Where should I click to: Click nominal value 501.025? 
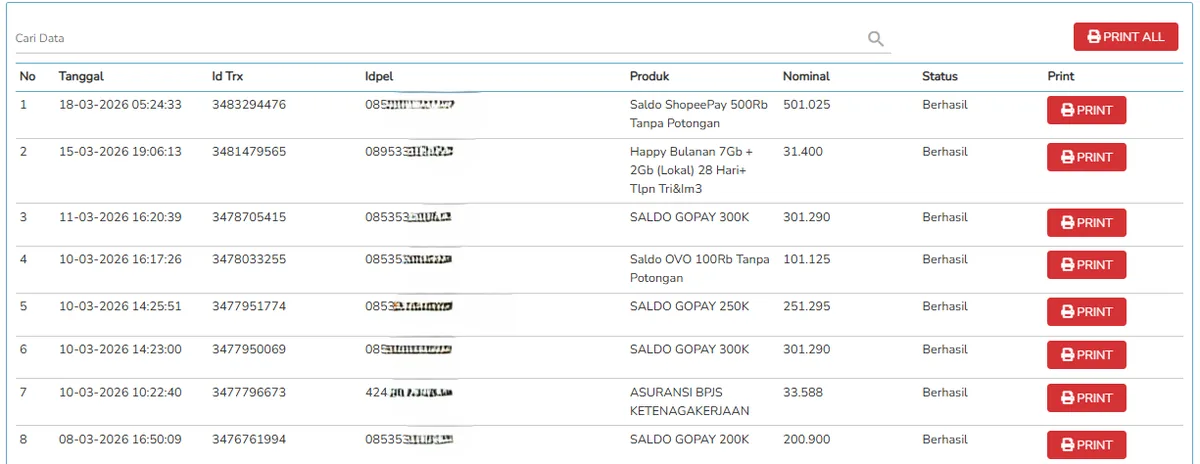(807, 104)
